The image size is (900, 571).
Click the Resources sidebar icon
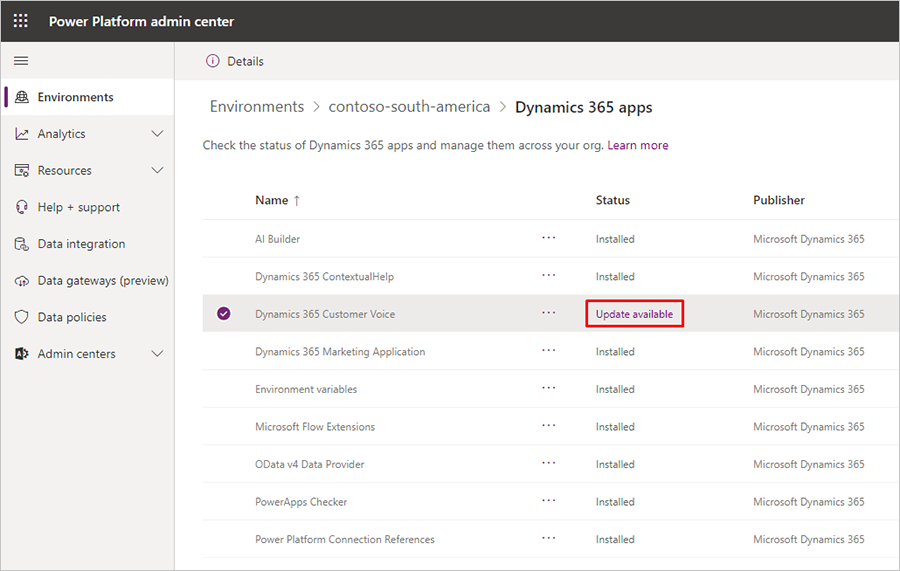[x=22, y=170]
